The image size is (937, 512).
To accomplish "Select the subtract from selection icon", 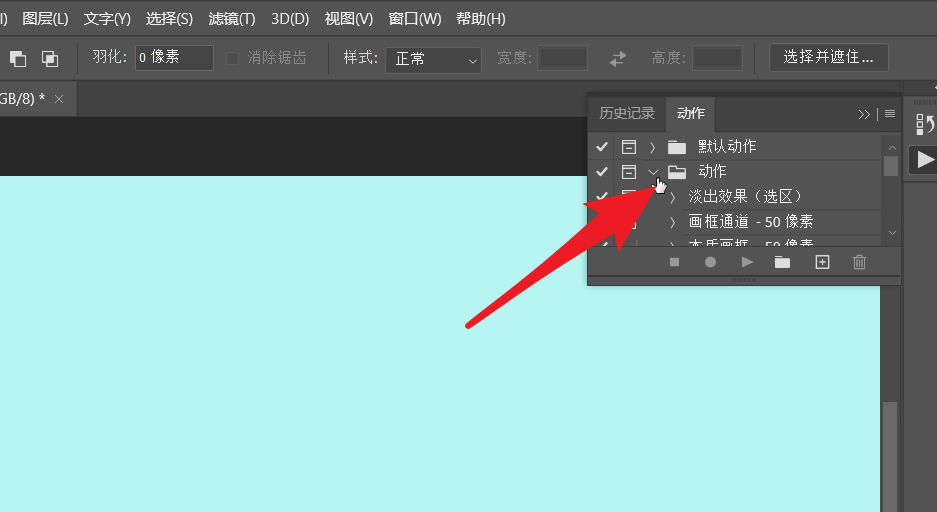I will (18, 59).
